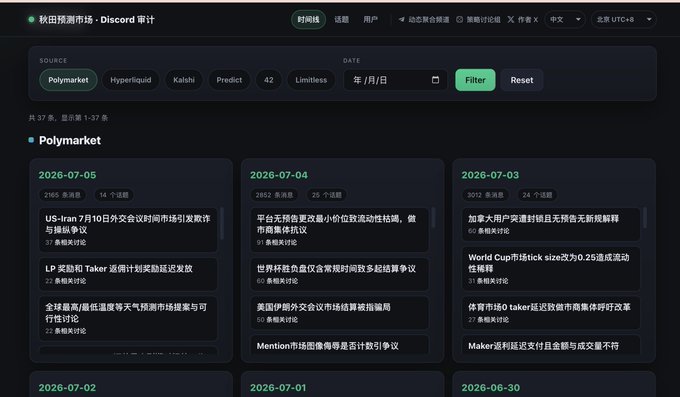Click the 2165 条消息 badge
680x397 pixels.
[62, 195]
